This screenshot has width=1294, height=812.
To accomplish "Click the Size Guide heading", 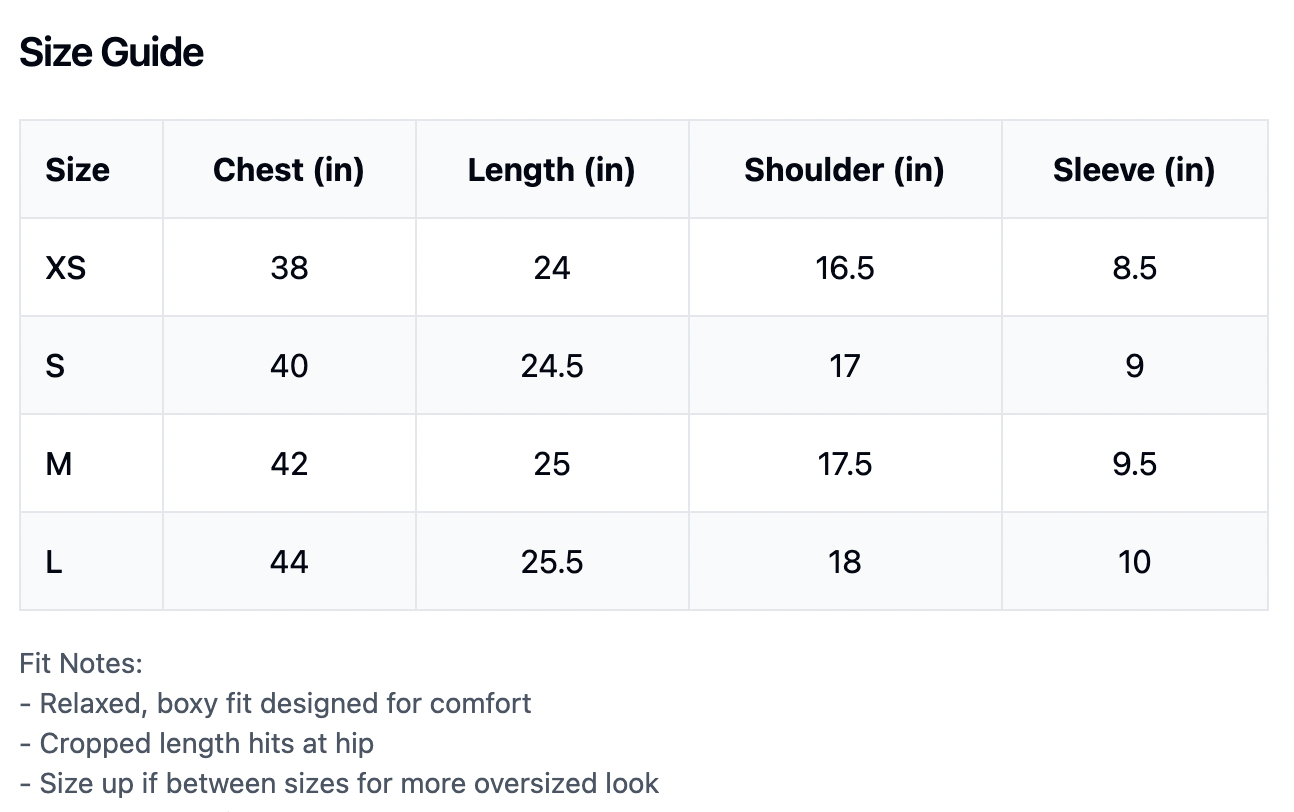I will (x=111, y=52).
